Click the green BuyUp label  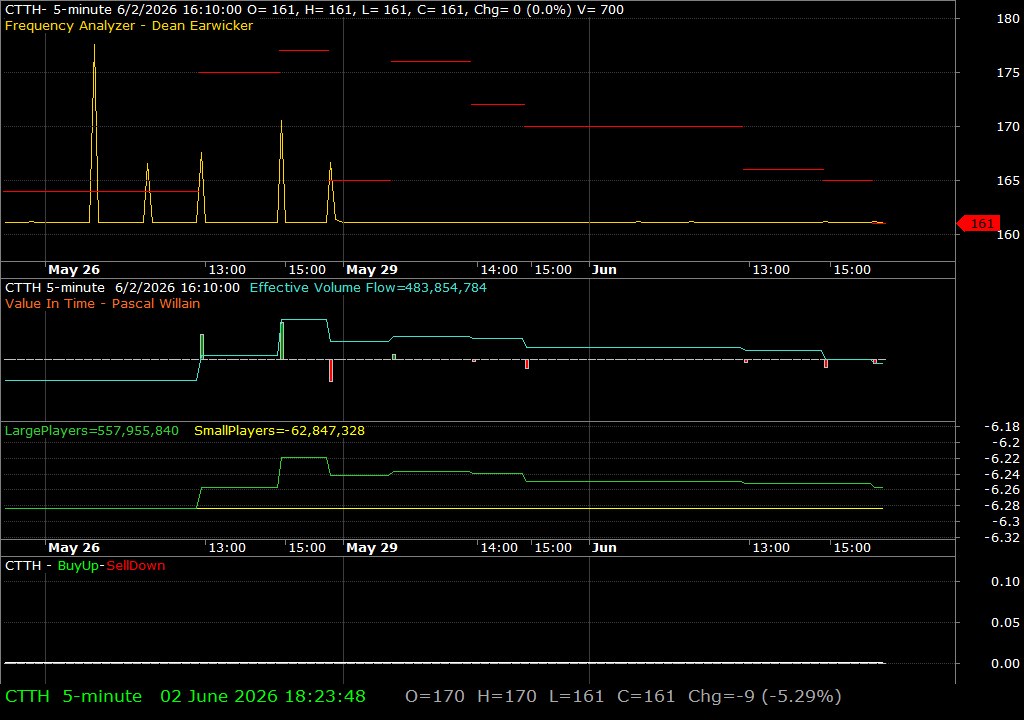point(78,566)
